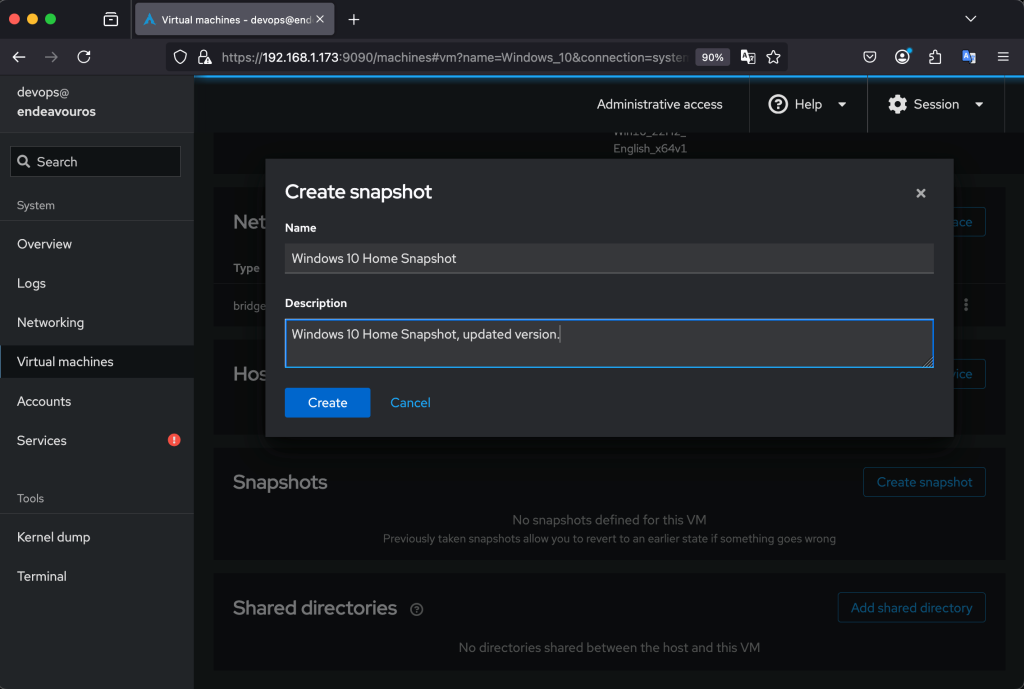Focus the snapshot Description text area
This screenshot has height=689, width=1024.
pyautogui.click(x=609, y=343)
